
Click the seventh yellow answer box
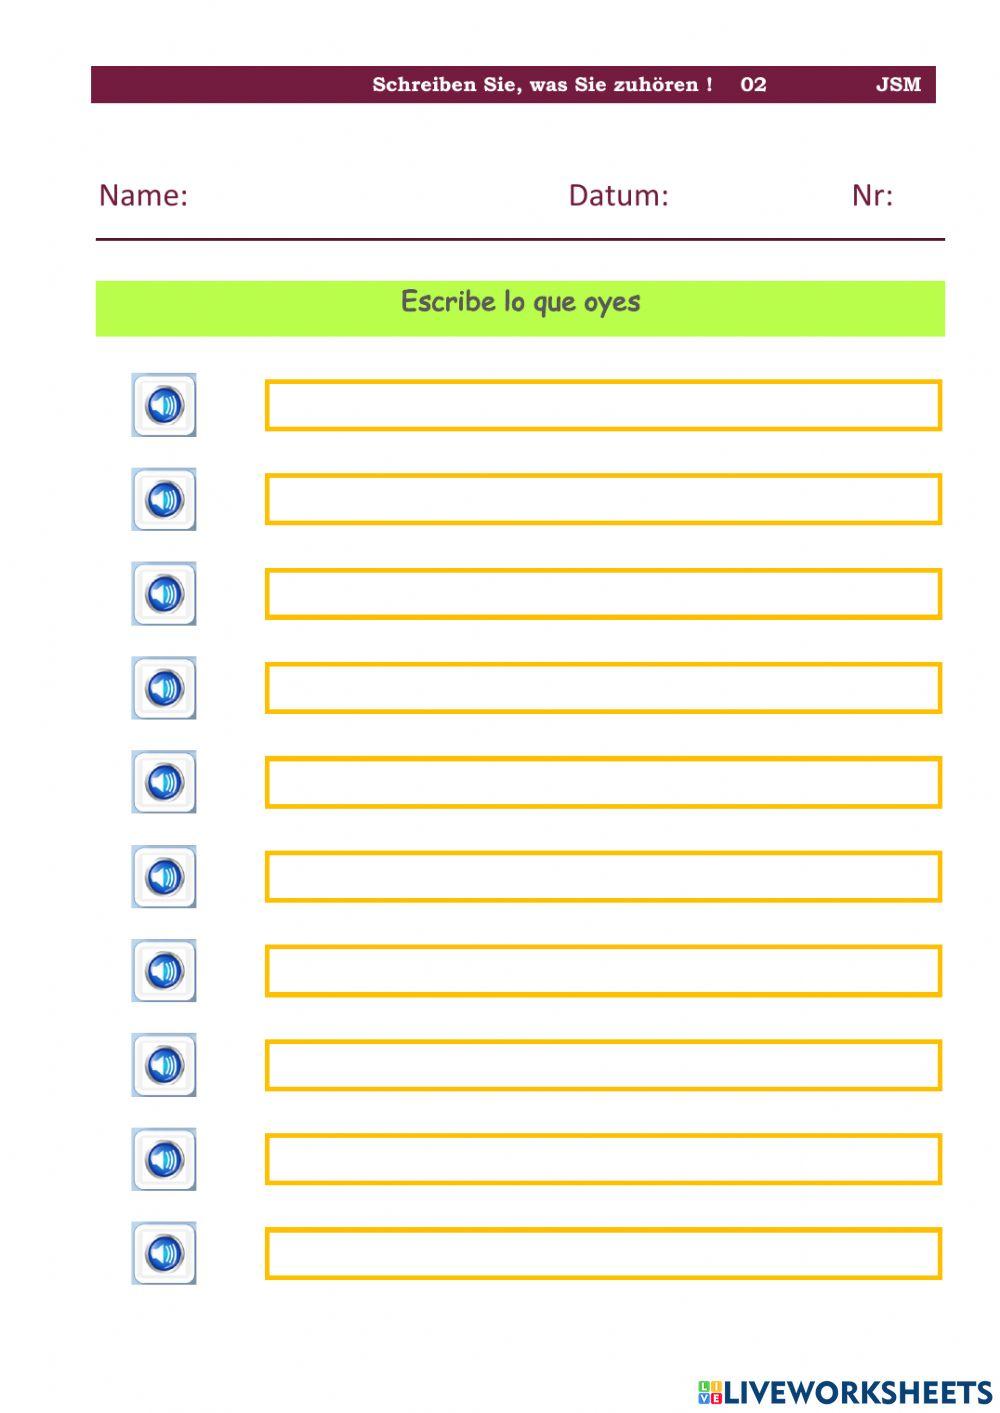[x=603, y=970]
